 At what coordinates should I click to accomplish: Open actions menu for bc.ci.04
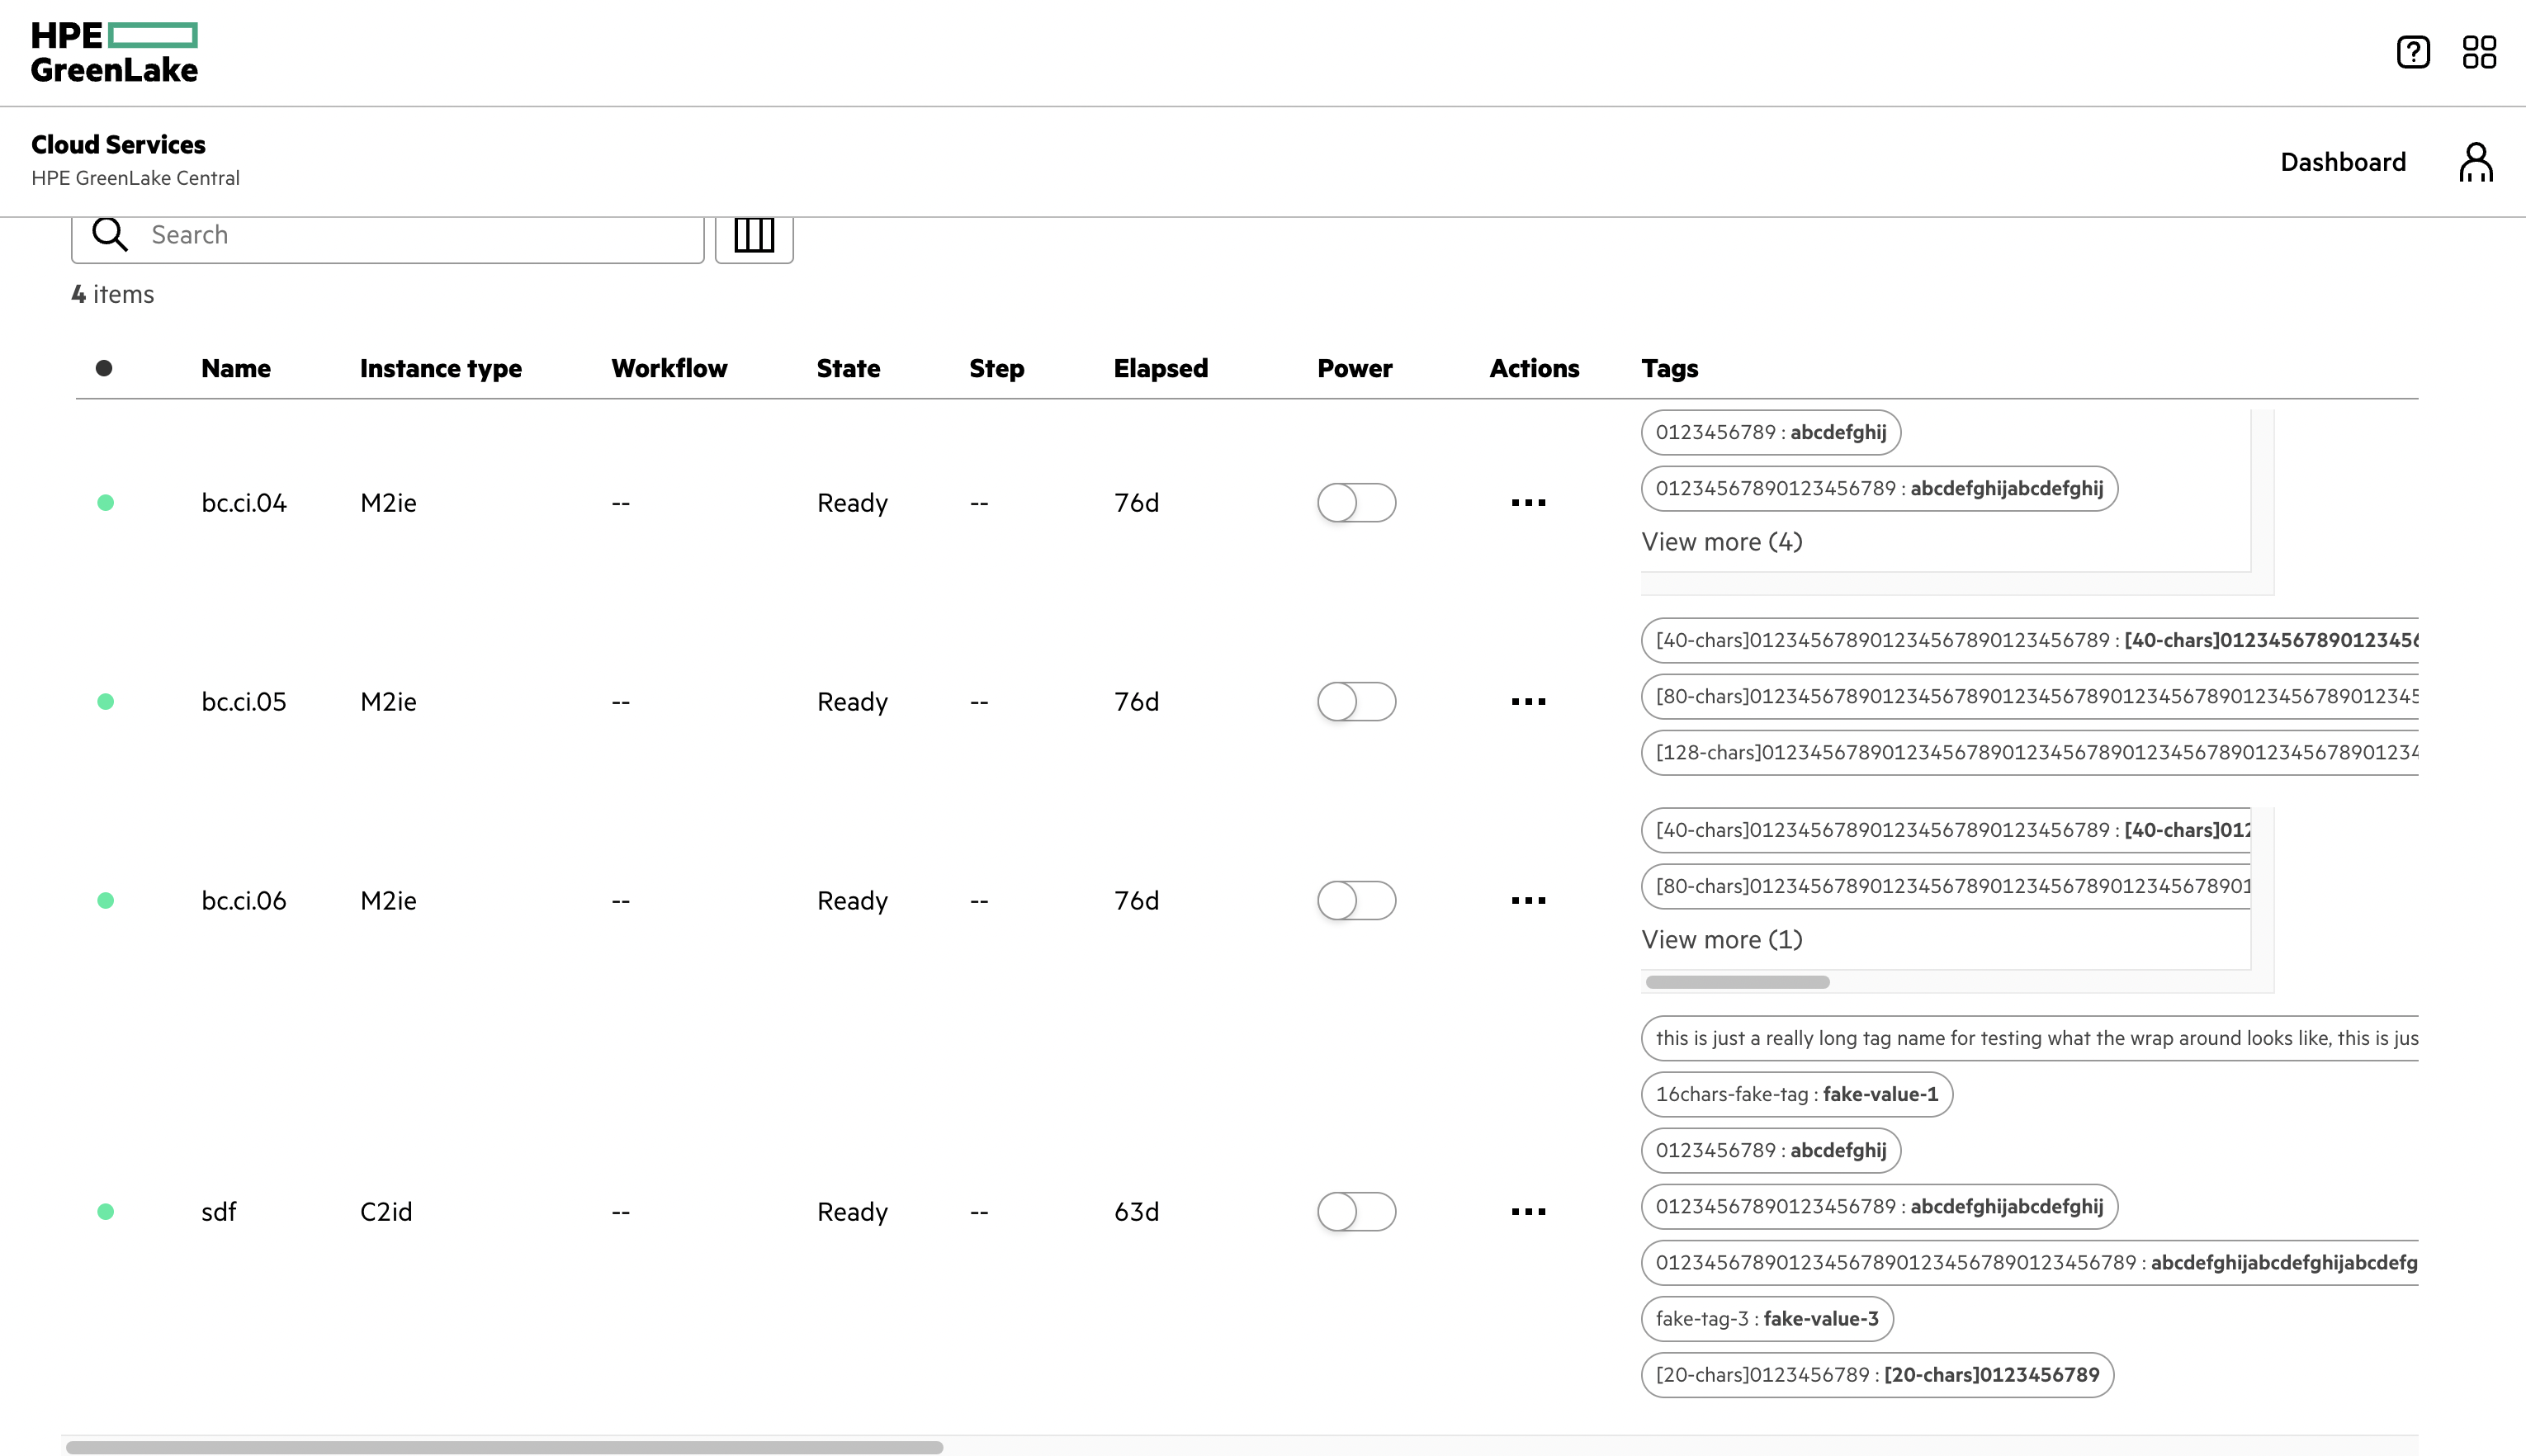pos(1527,503)
